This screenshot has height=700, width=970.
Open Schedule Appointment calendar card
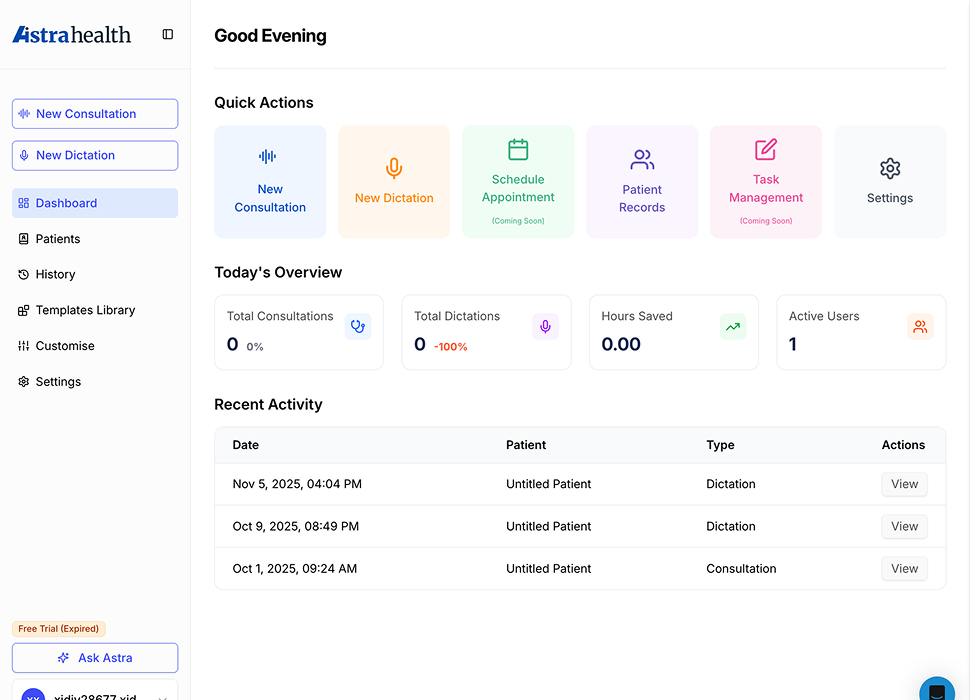tap(518, 182)
